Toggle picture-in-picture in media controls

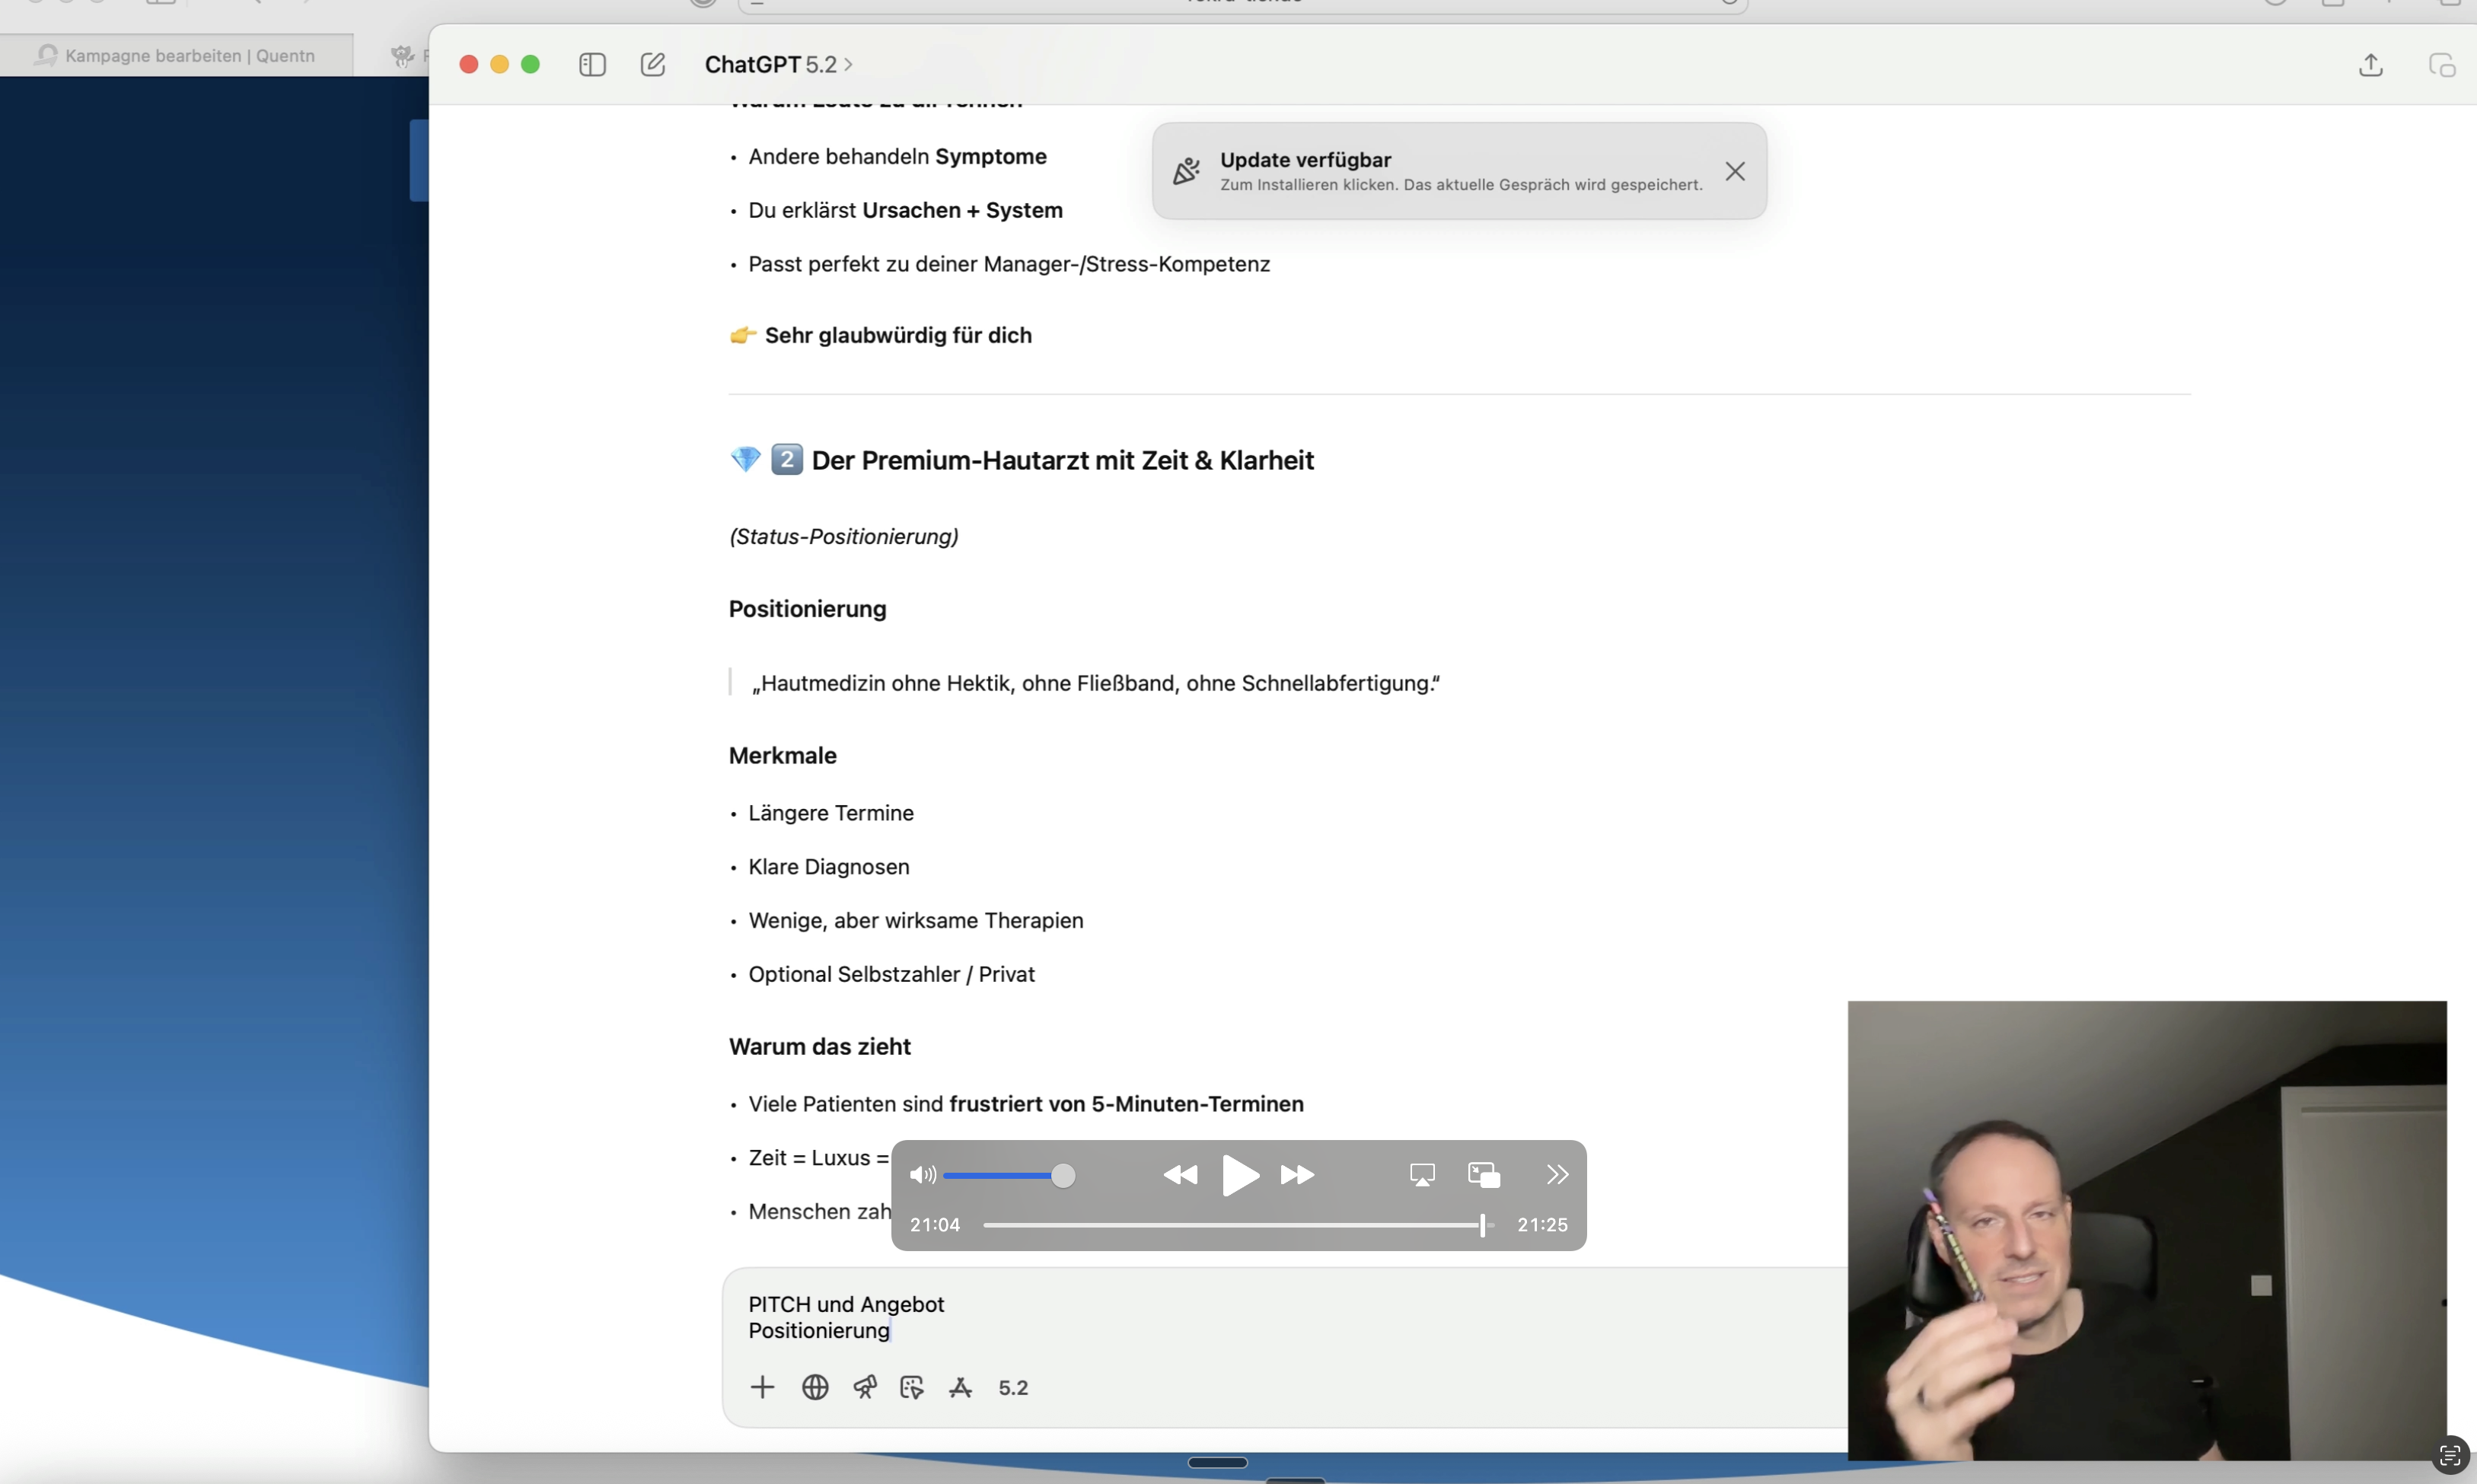pyautogui.click(x=1484, y=1175)
